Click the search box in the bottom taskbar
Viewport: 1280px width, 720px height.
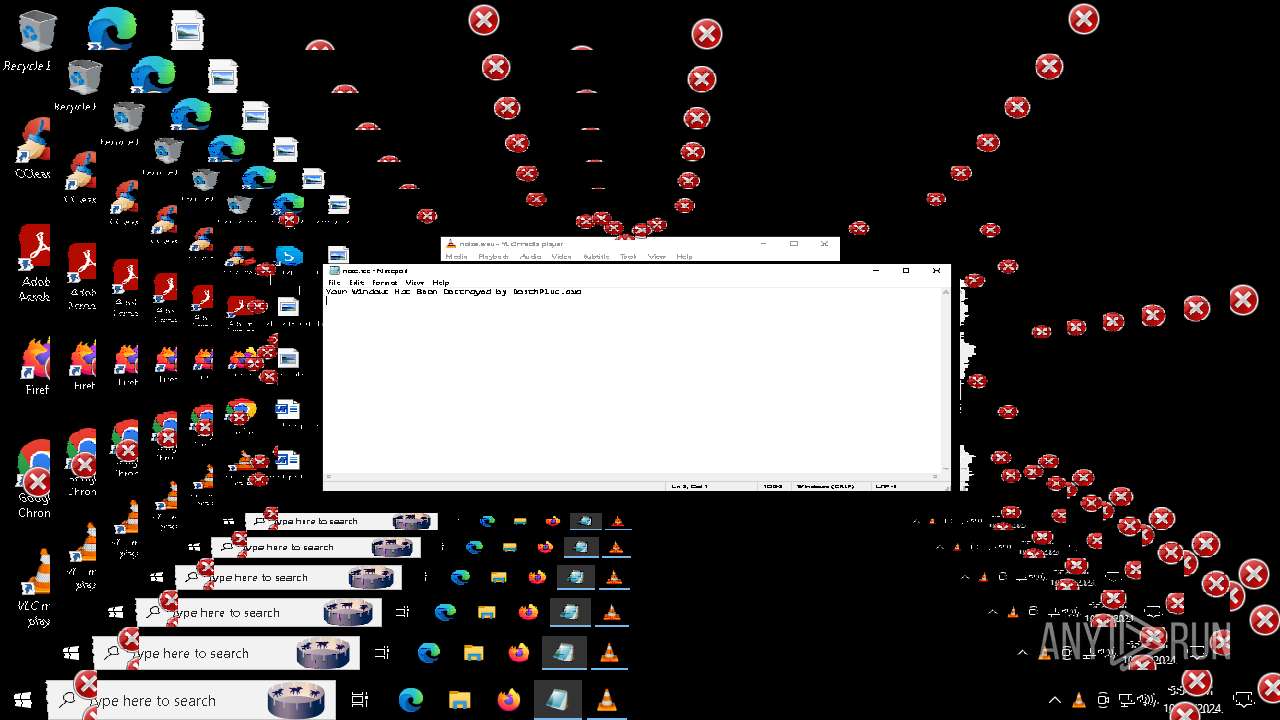click(192, 701)
